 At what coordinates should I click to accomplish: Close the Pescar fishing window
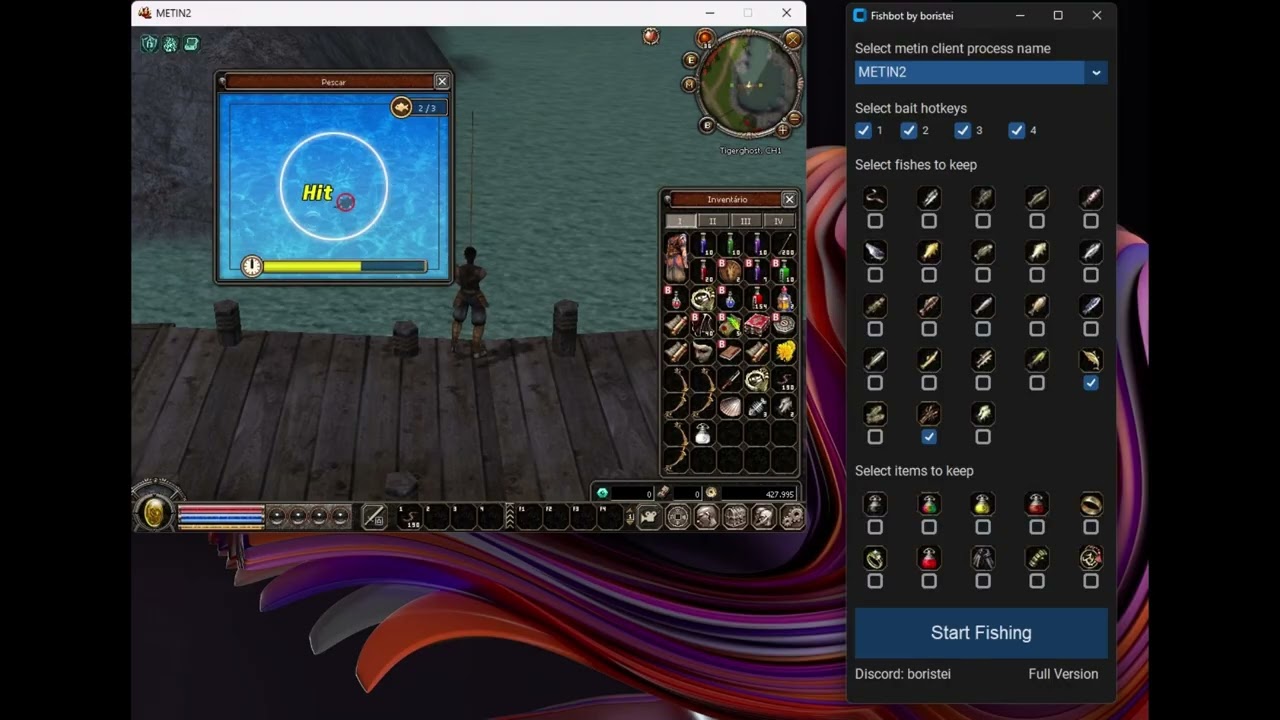coord(442,81)
